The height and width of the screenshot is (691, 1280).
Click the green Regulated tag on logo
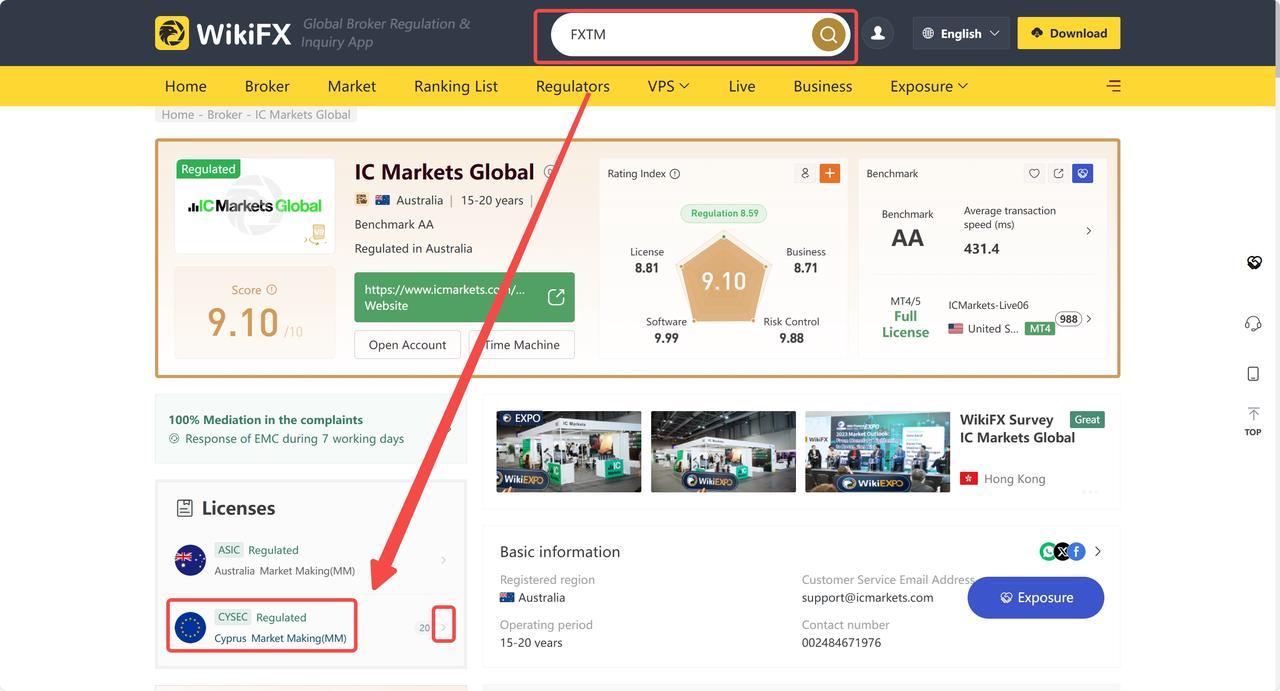[x=208, y=169]
